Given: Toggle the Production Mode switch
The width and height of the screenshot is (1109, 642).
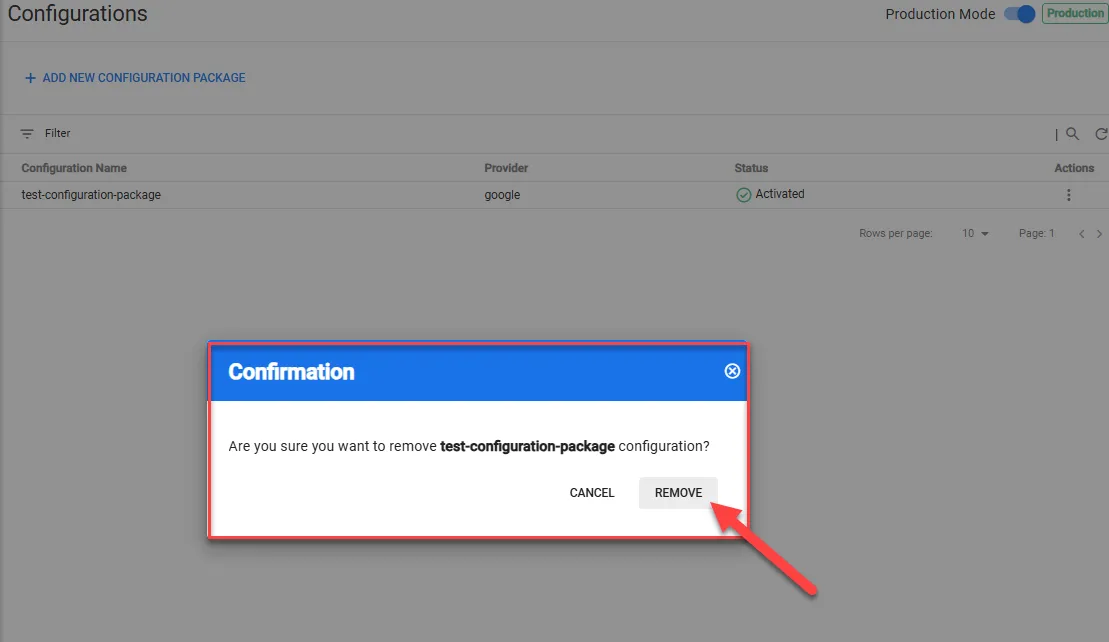Looking at the screenshot, I should pyautogui.click(x=1020, y=14).
